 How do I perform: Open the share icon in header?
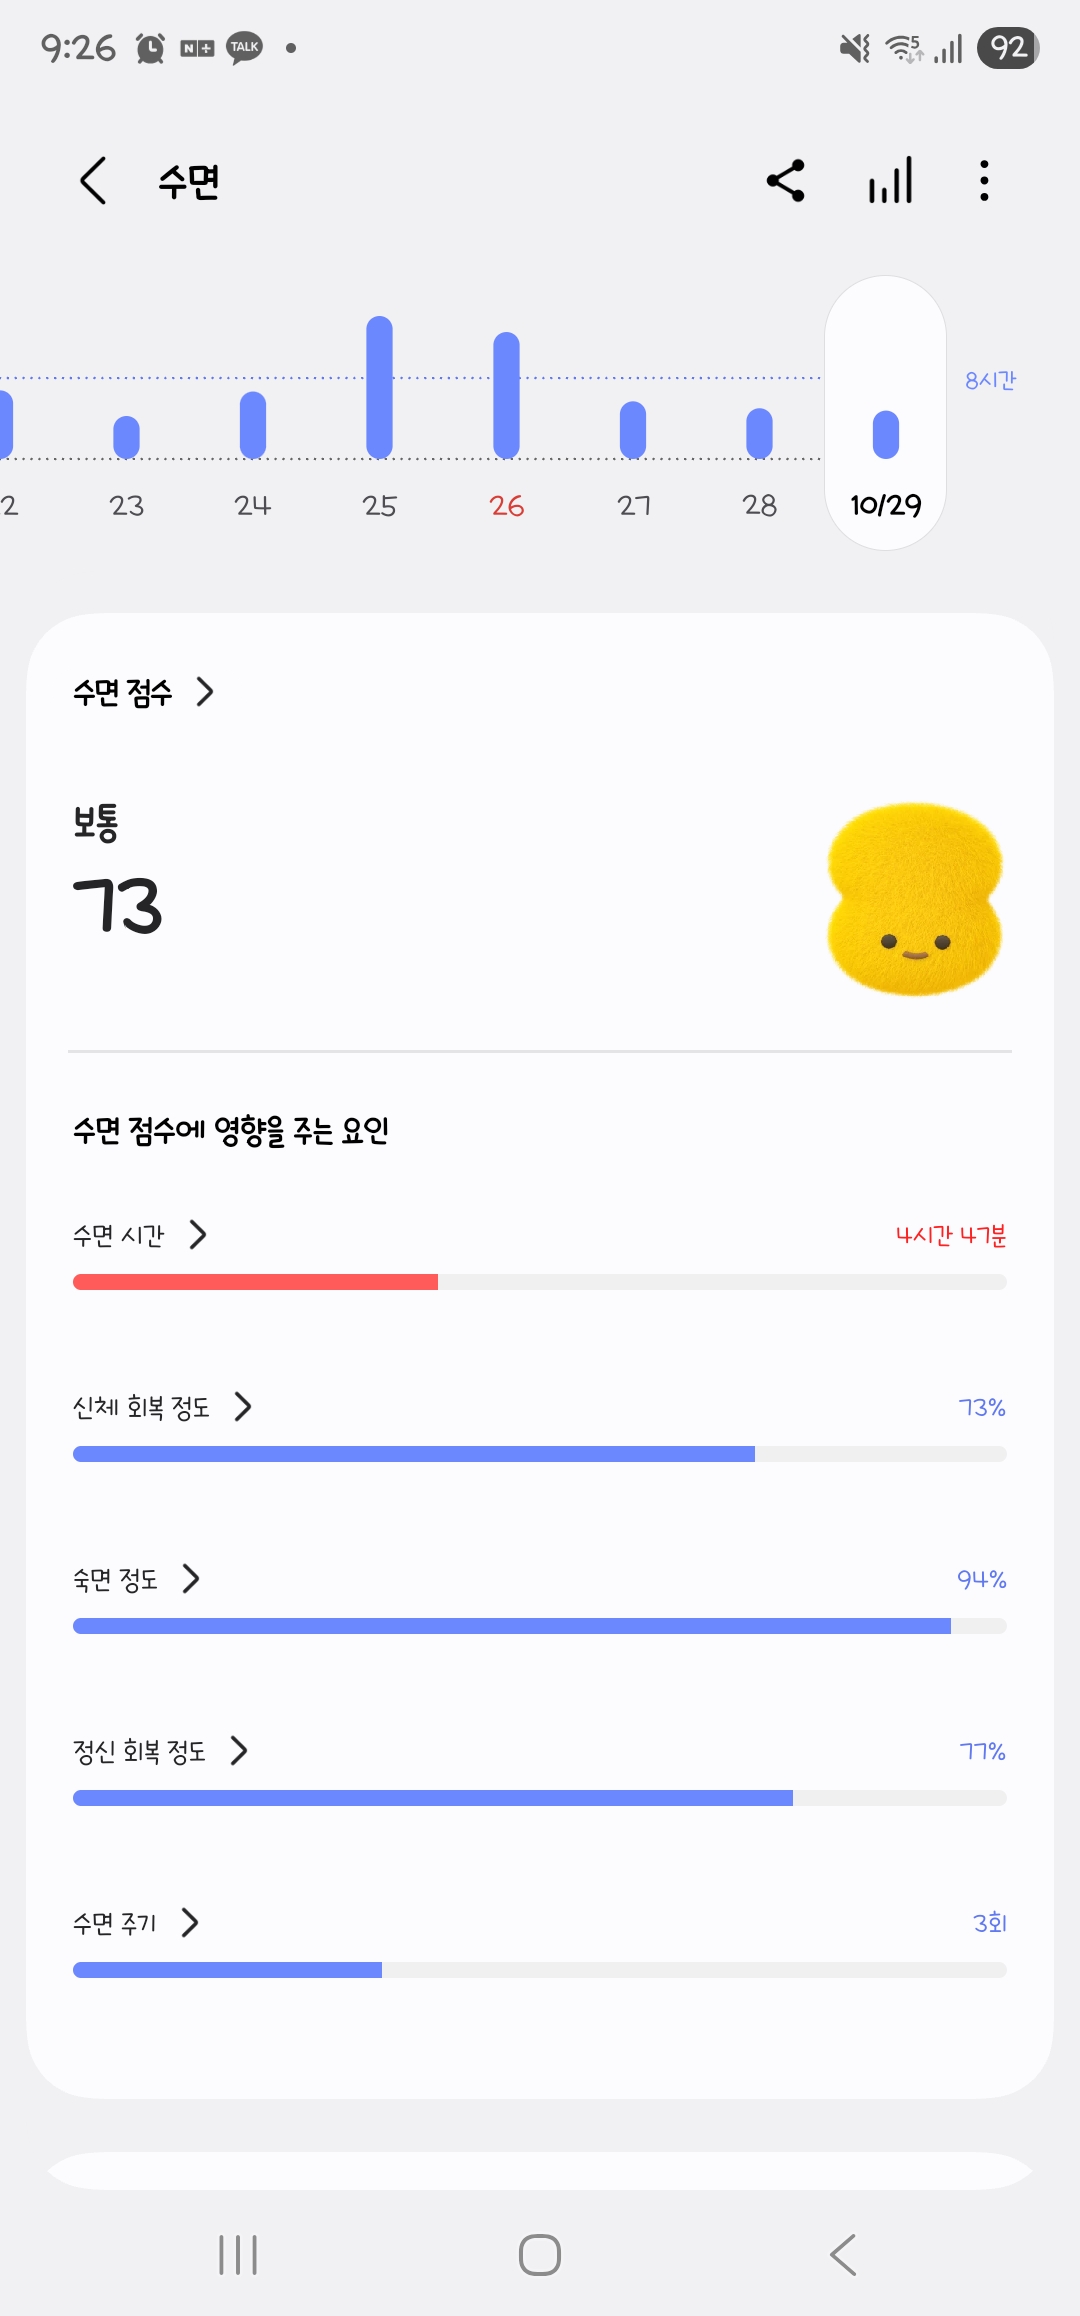[786, 181]
